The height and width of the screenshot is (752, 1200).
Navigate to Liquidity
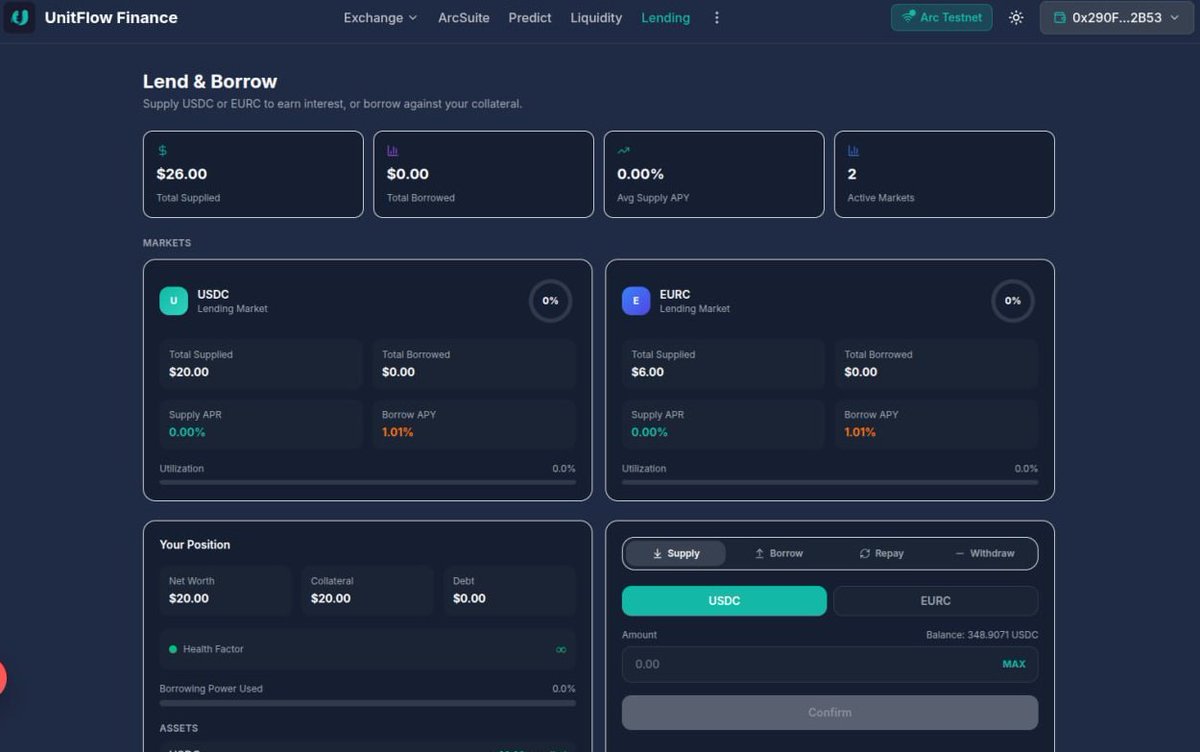[596, 18]
